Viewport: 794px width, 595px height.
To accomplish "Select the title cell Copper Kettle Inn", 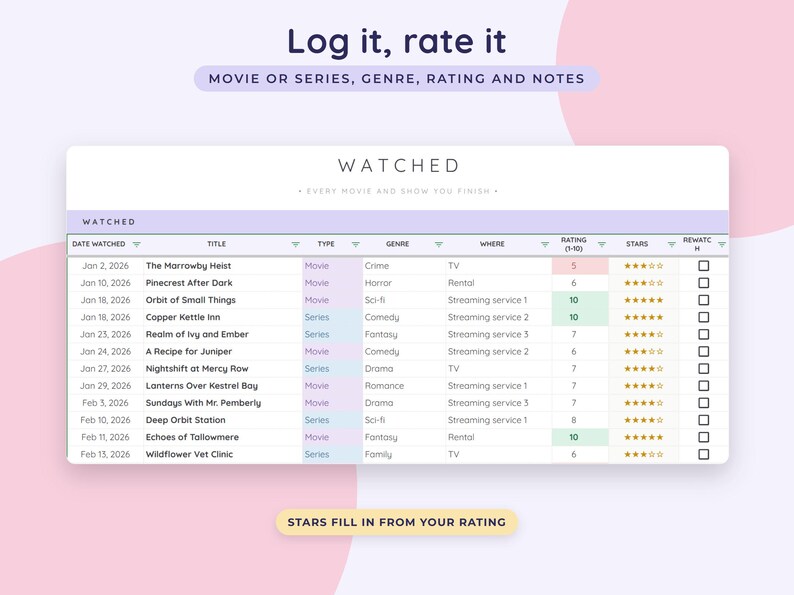I will pos(223,318).
